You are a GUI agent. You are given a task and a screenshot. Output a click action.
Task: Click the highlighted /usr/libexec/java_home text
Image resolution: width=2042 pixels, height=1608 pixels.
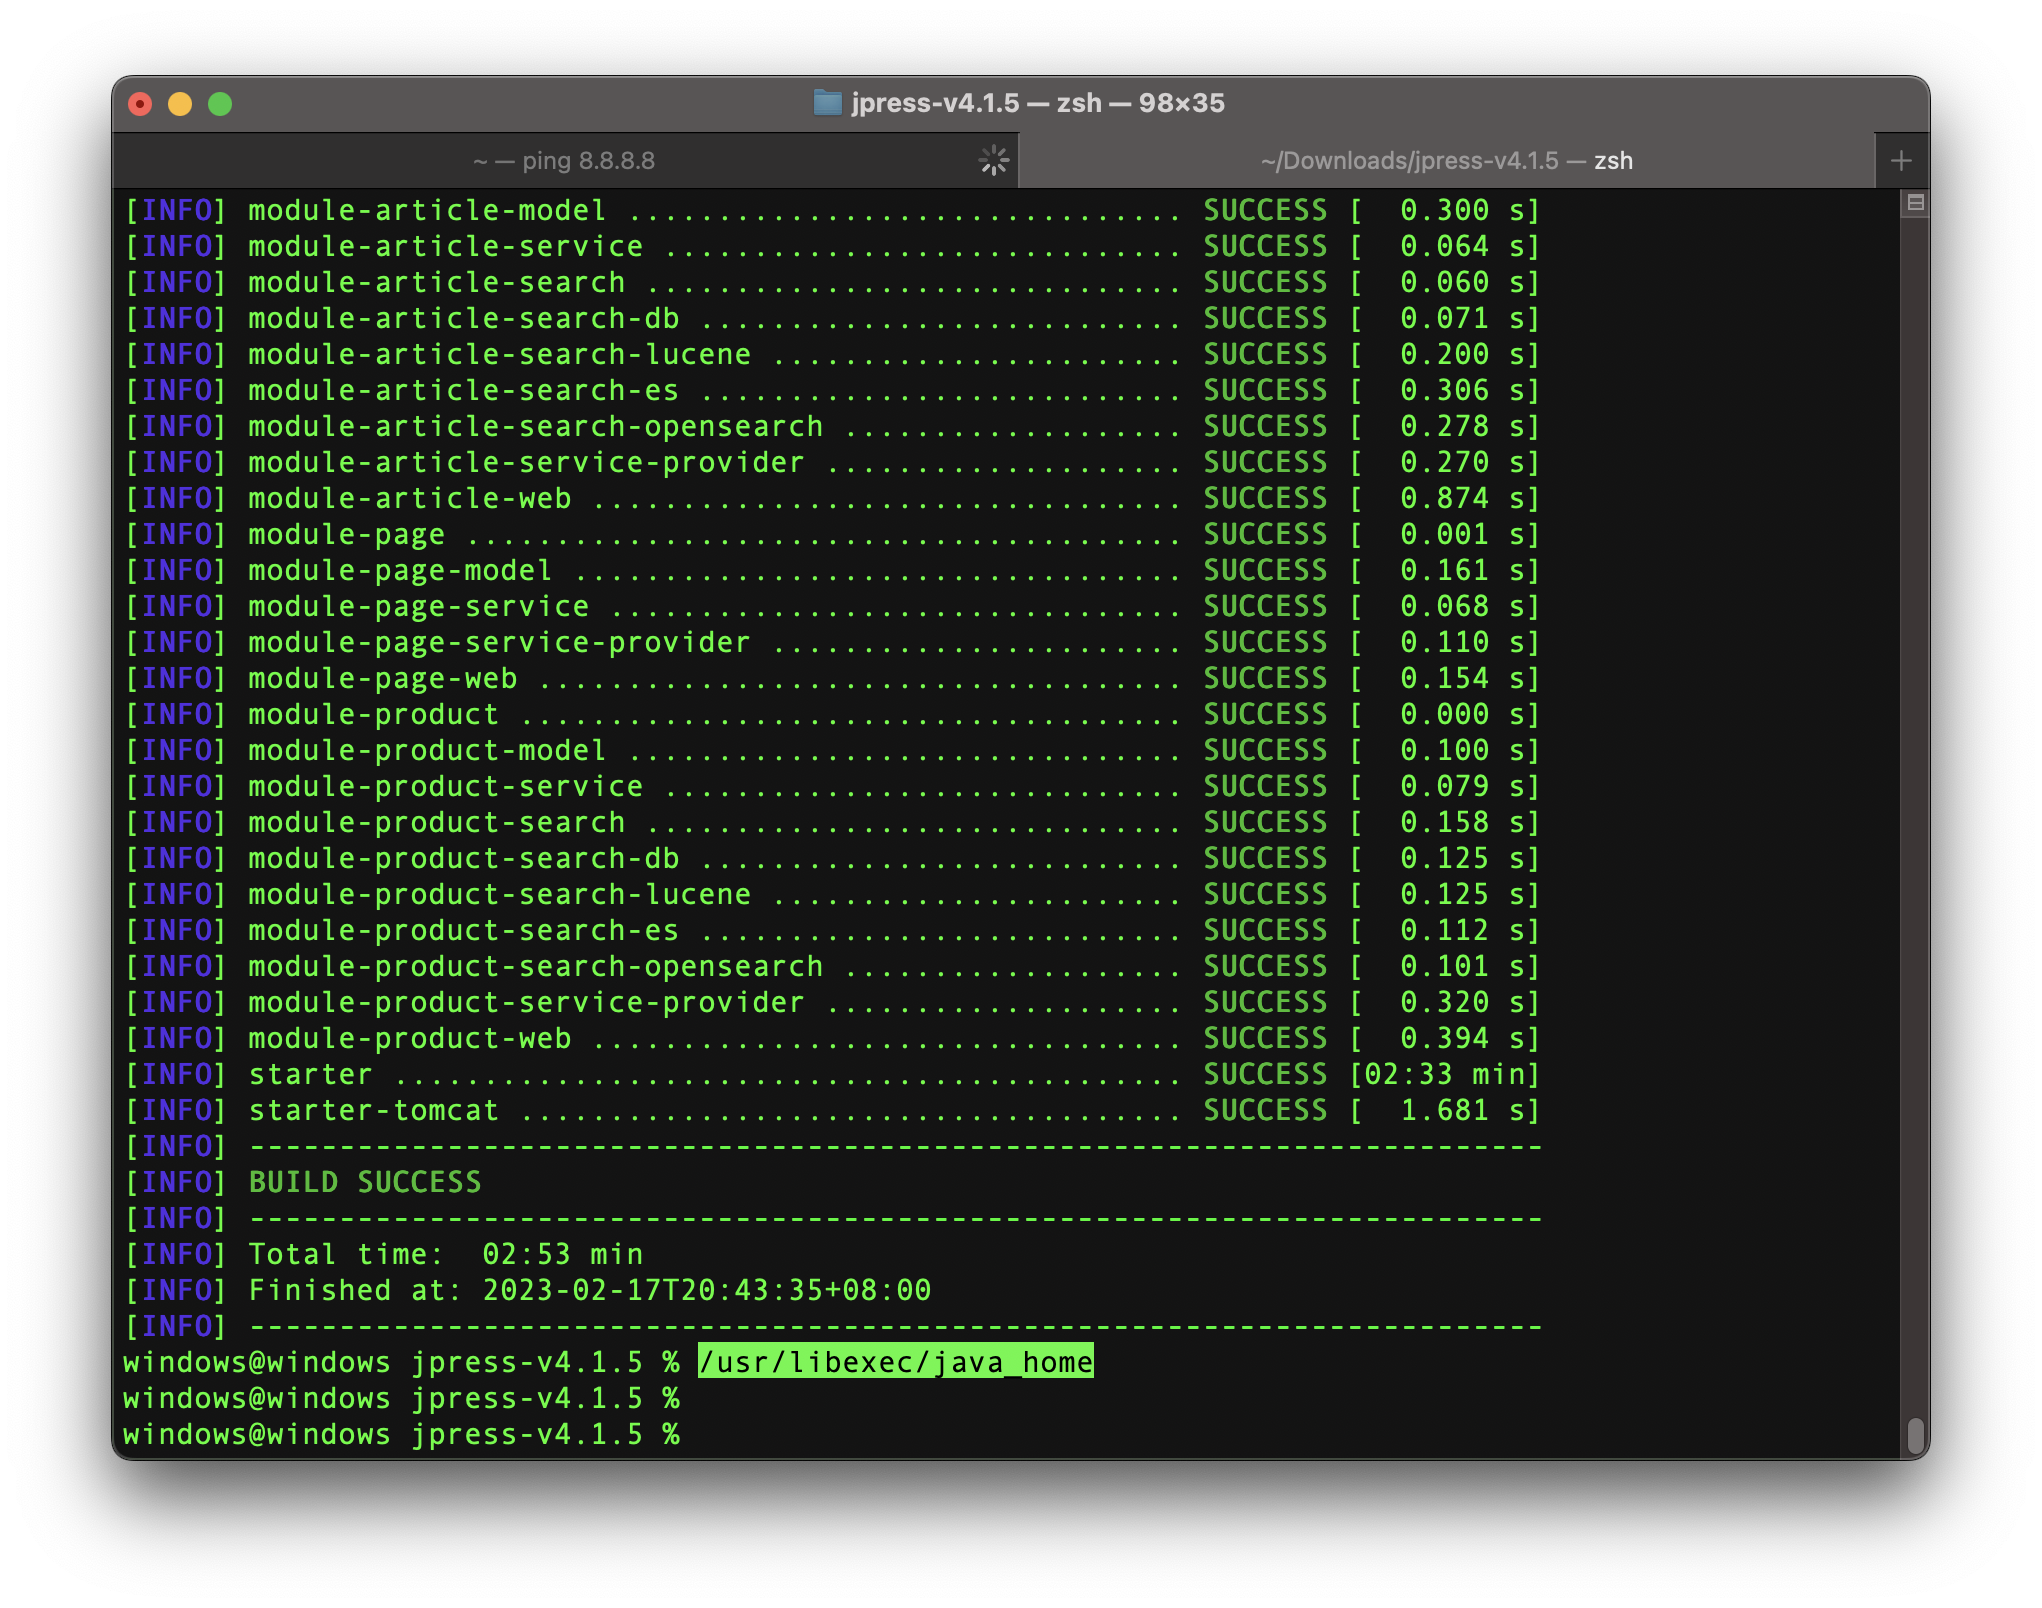[895, 1362]
